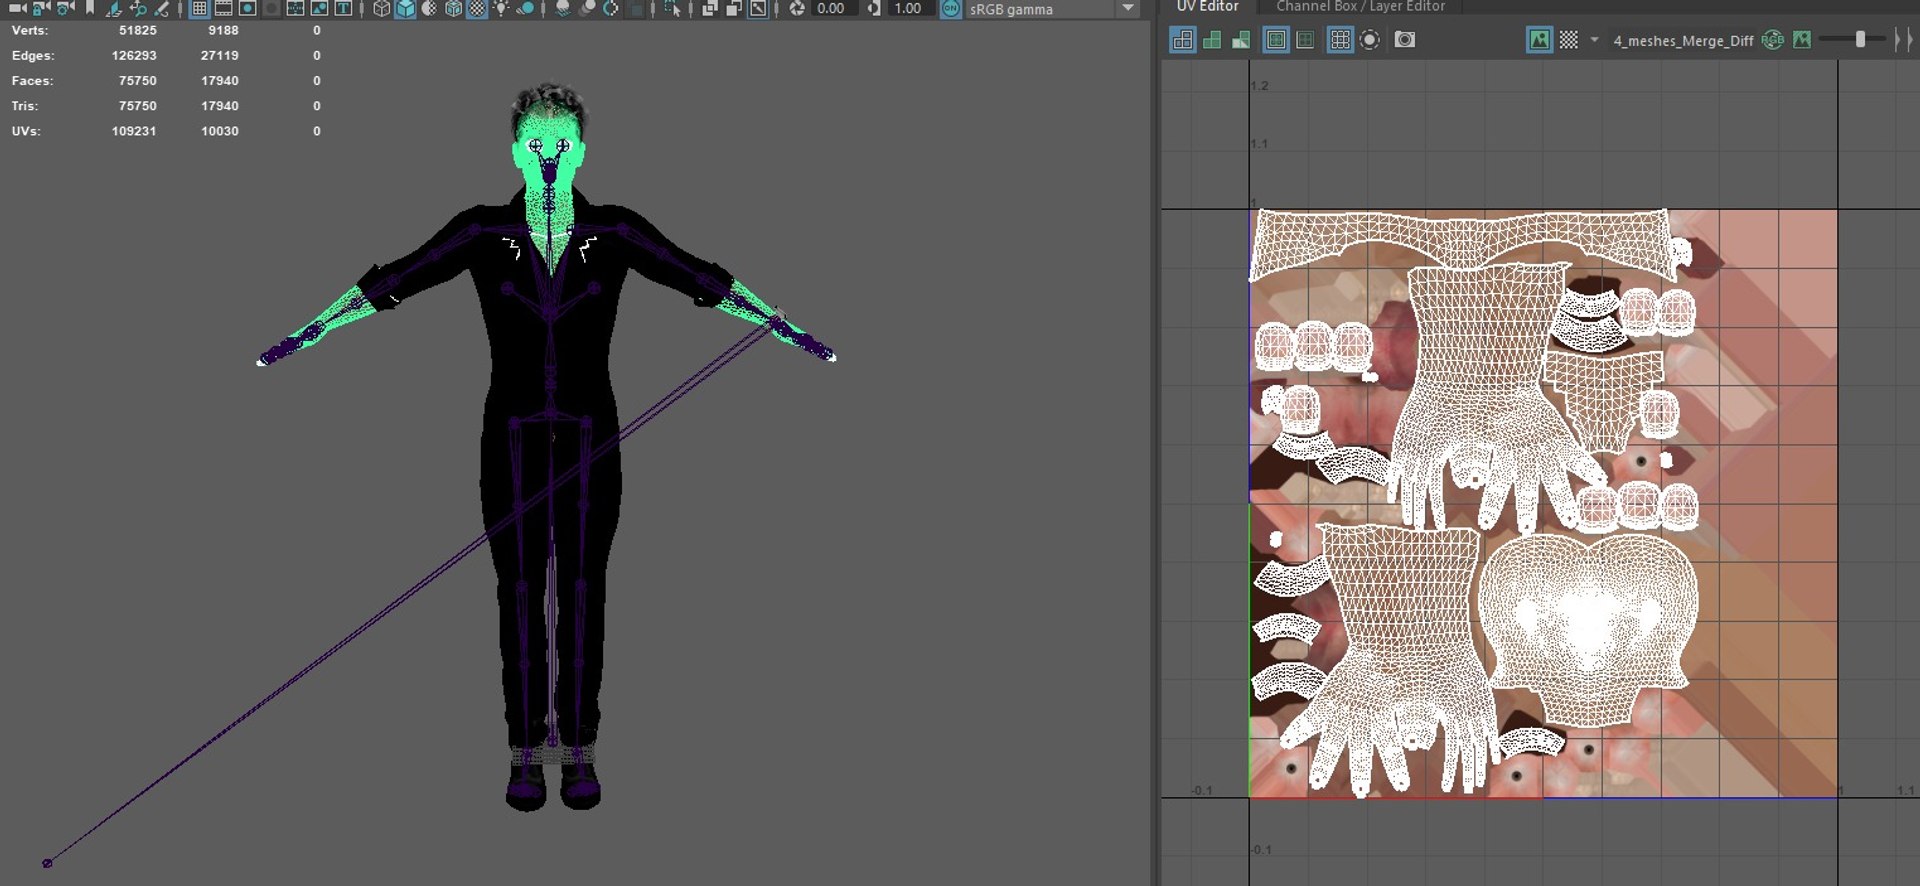
Task: Toggle the Field Chart icon
Action: point(271,8)
